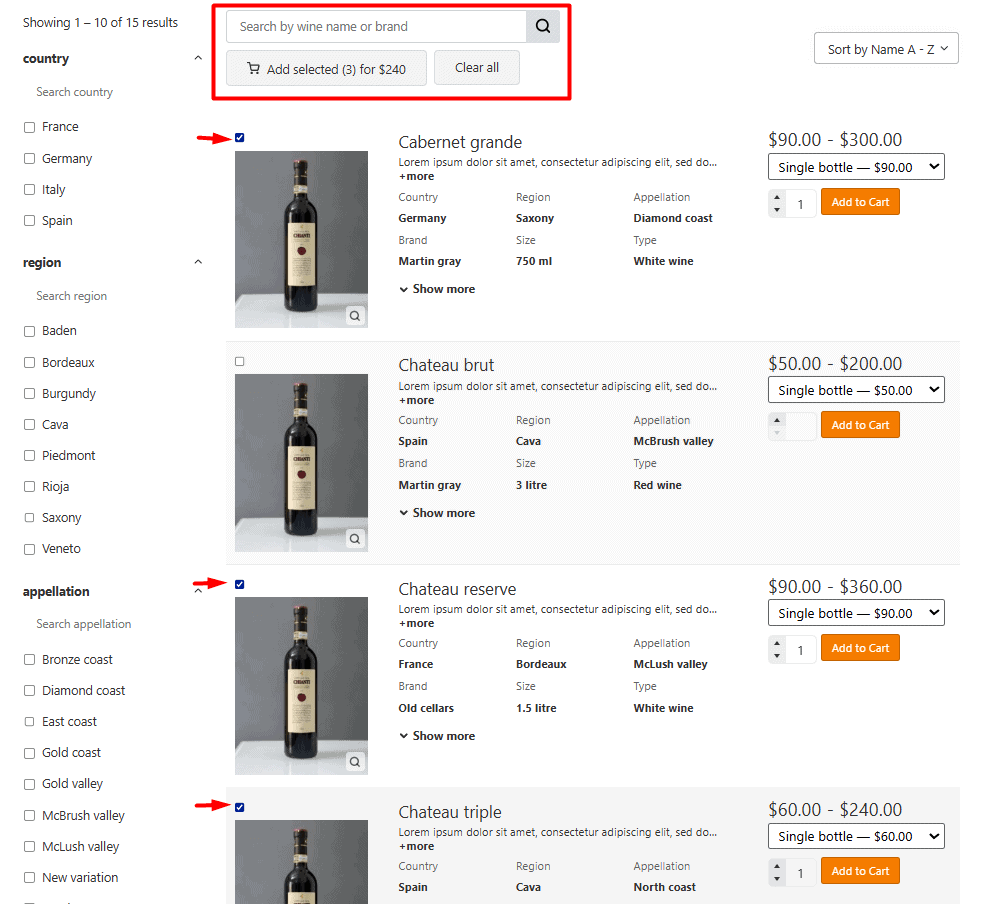Uncheck the Cabernet grande selection checkbox
The height and width of the screenshot is (904, 985).
coord(239,137)
